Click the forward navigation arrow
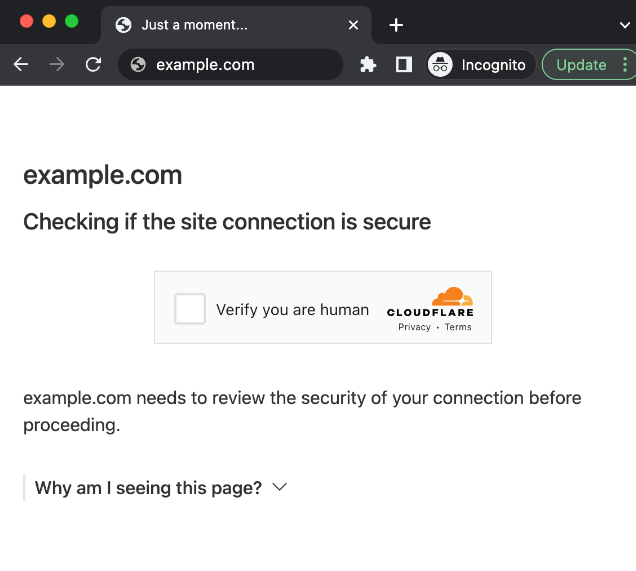 [x=57, y=65]
